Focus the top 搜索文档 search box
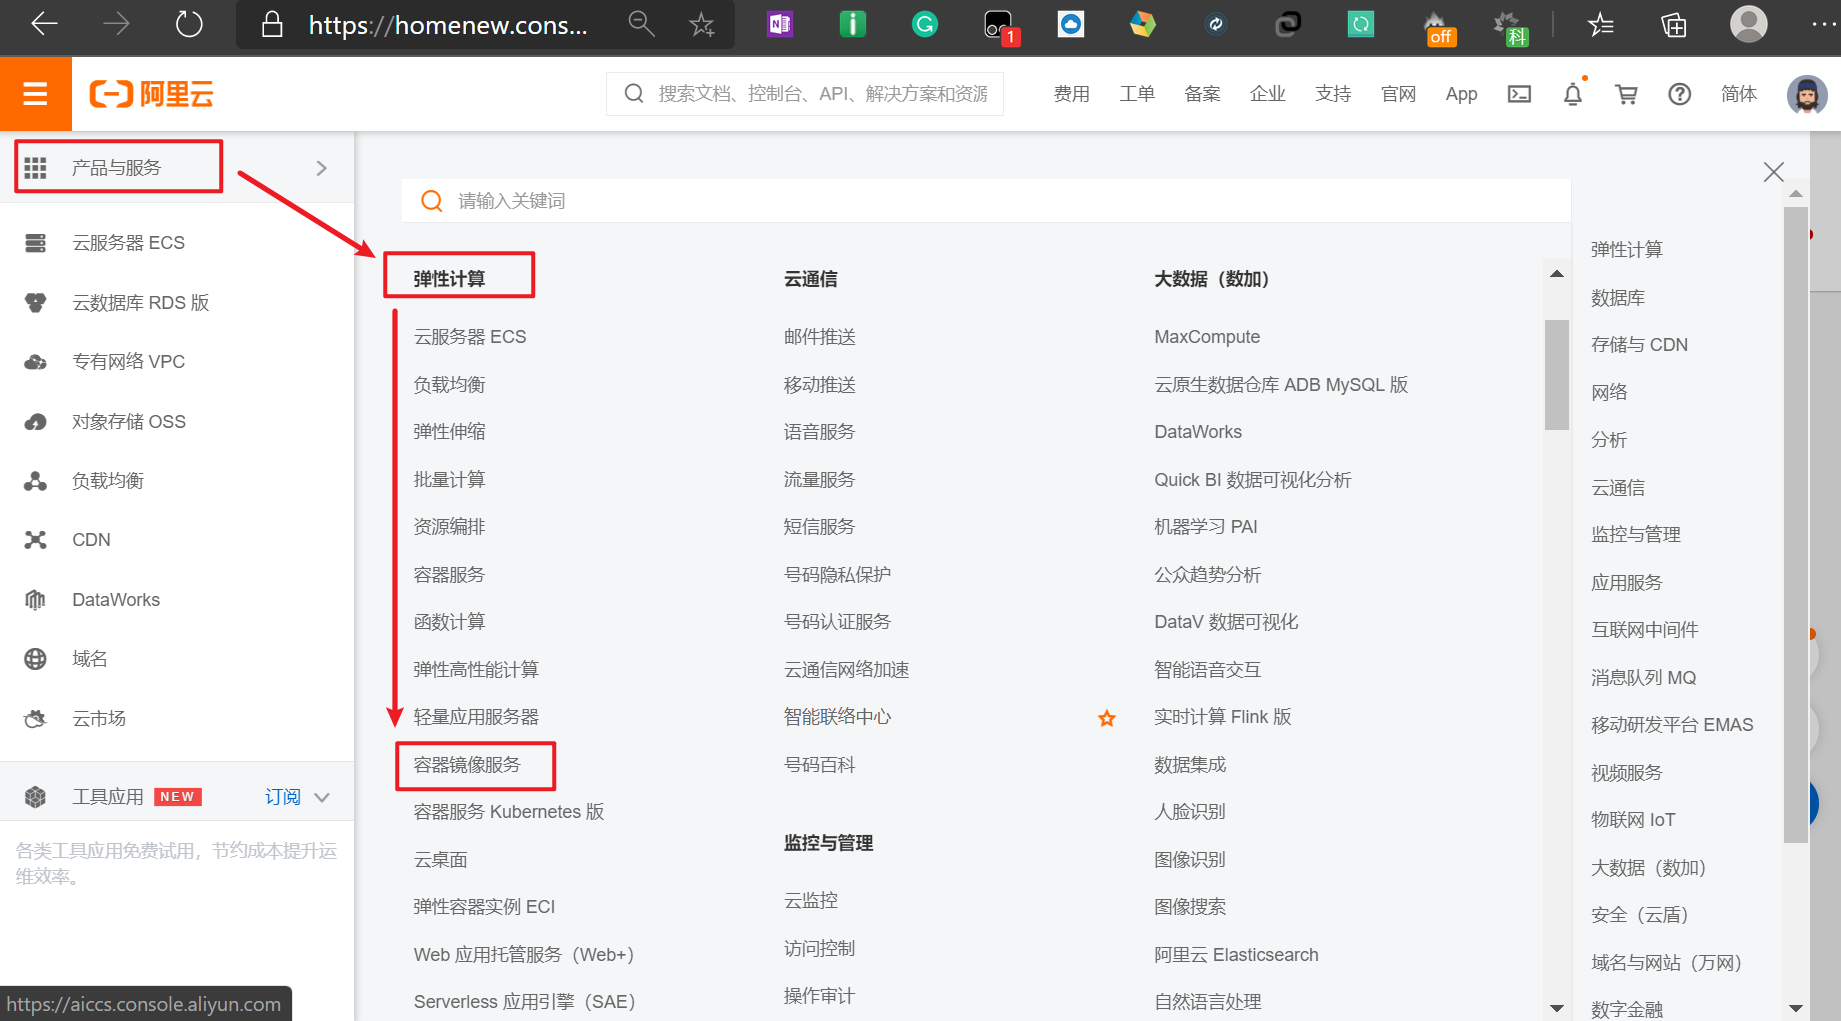Screen dimensions: 1841x1021 tap(805, 94)
